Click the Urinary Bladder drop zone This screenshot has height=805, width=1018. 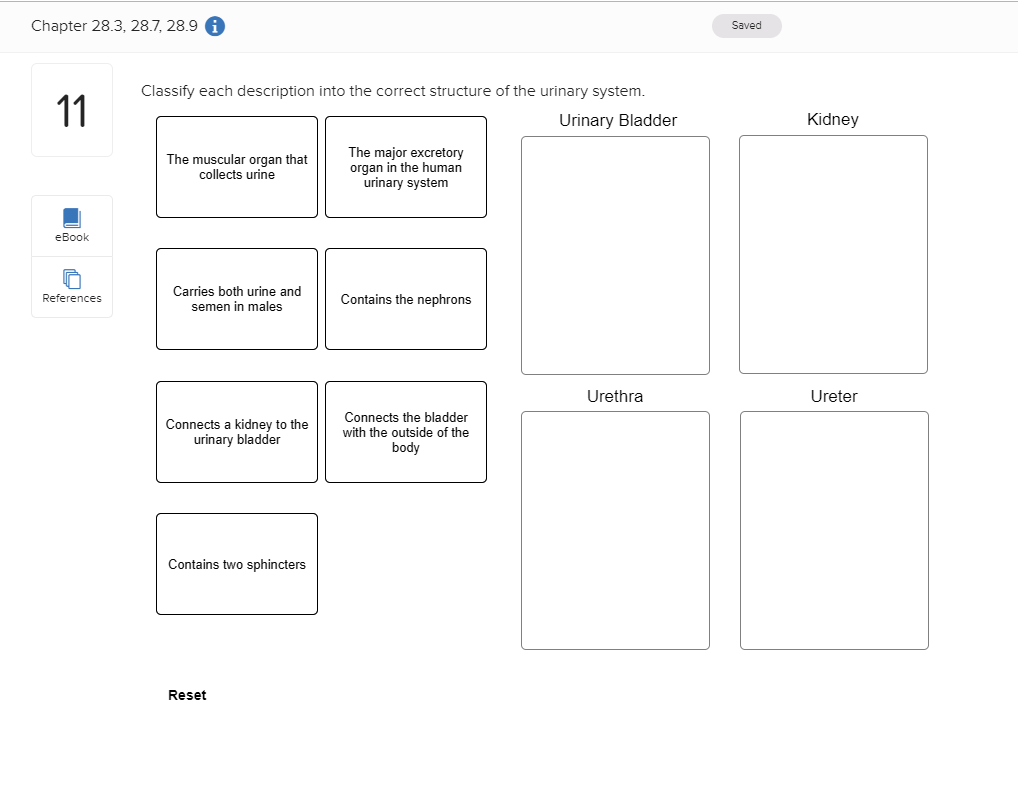pyautogui.click(x=615, y=255)
